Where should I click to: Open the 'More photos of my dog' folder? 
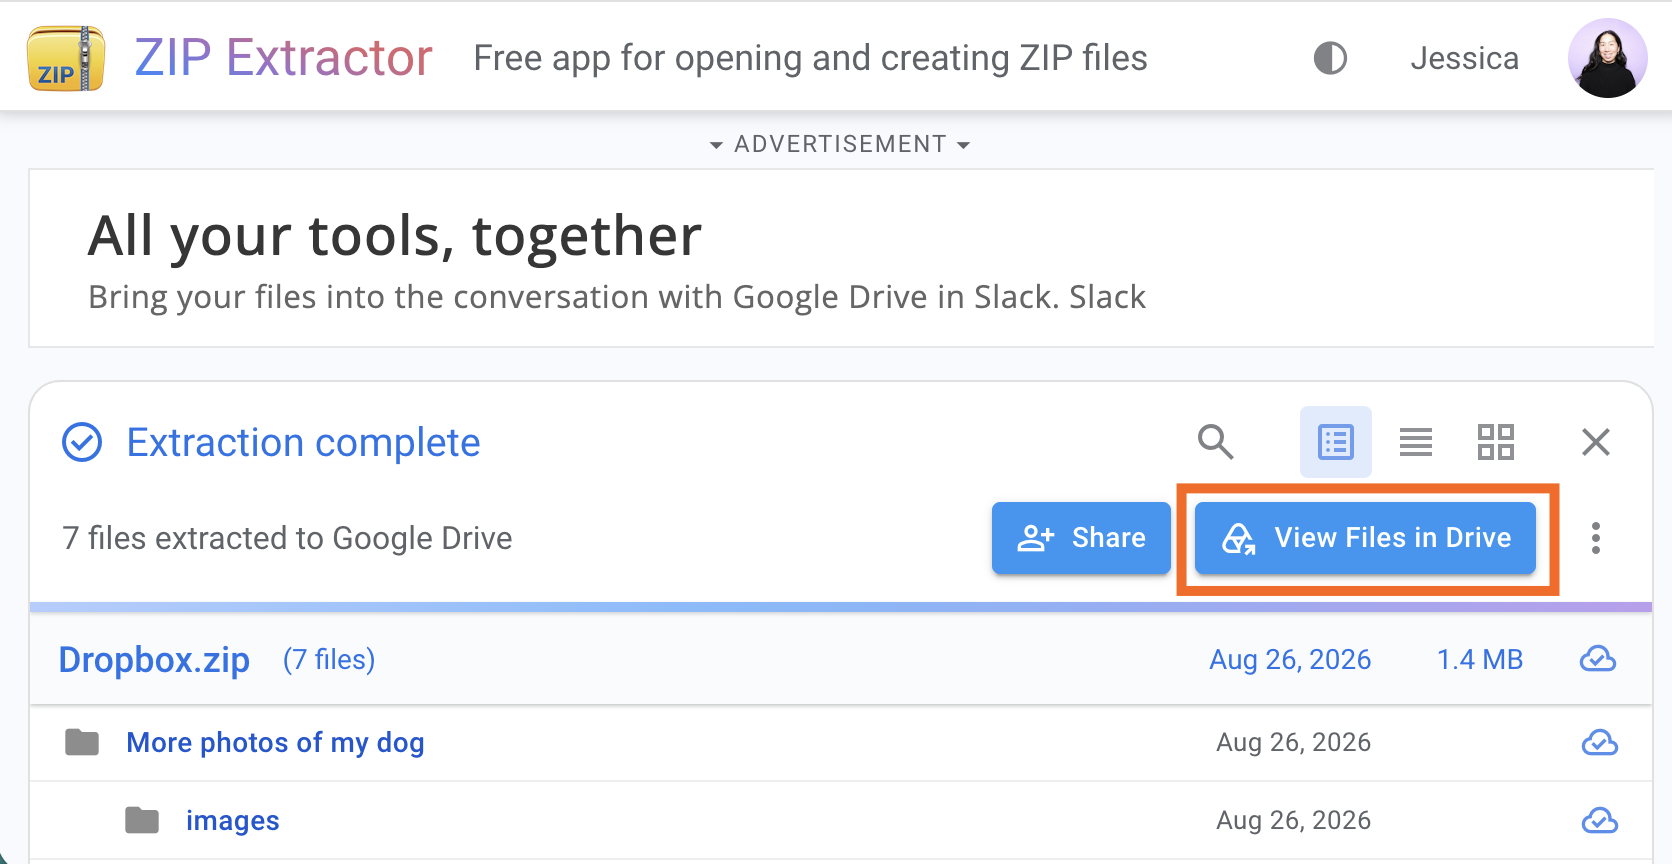click(275, 743)
